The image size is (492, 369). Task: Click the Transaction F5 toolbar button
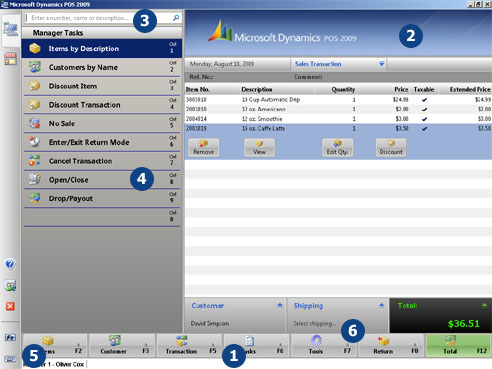coord(190,345)
